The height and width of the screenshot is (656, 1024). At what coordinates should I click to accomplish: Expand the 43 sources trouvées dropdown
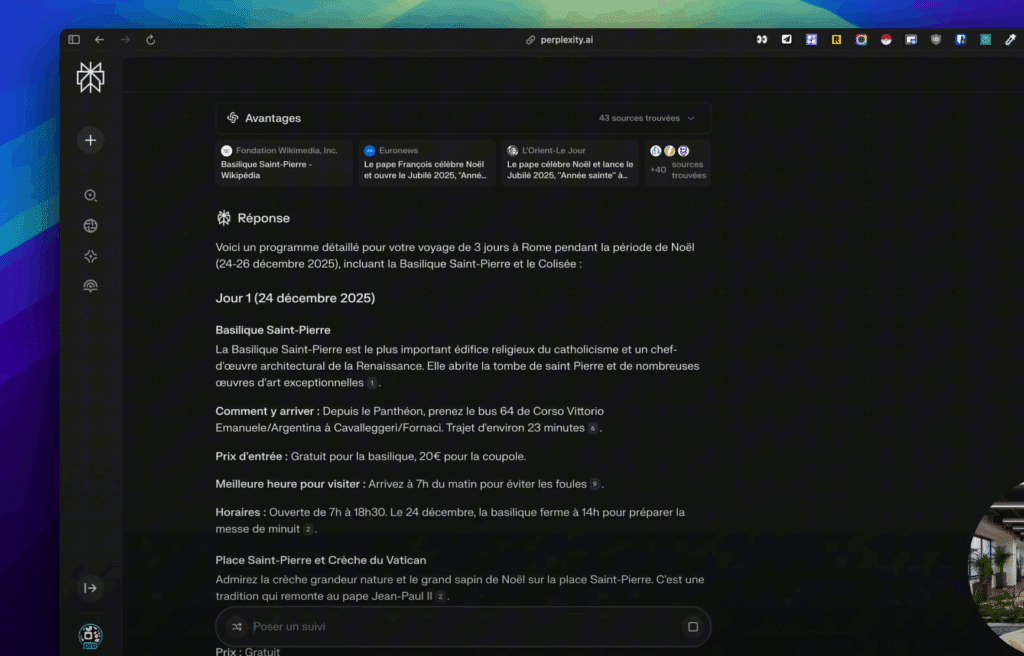[x=647, y=118]
